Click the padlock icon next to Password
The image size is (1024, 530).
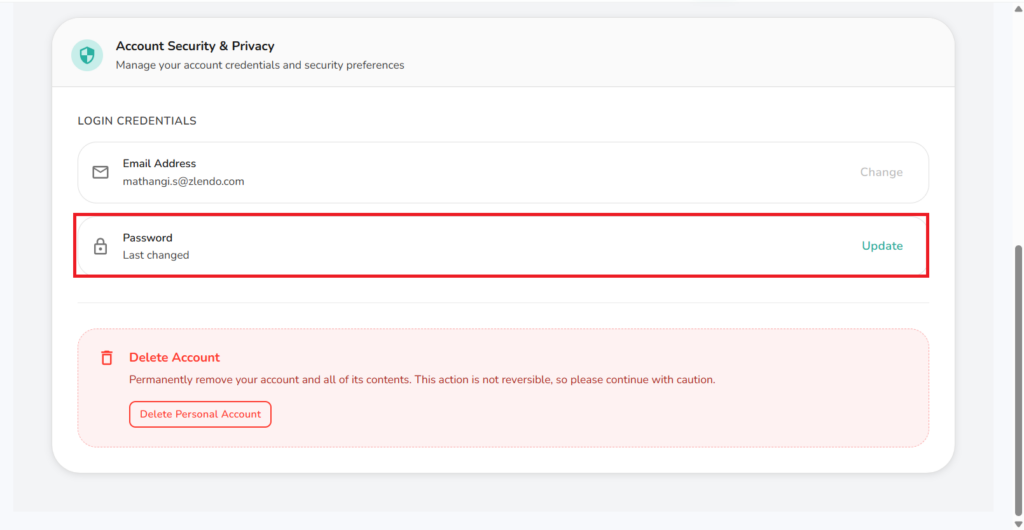pyautogui.click(x=100, y=246)
